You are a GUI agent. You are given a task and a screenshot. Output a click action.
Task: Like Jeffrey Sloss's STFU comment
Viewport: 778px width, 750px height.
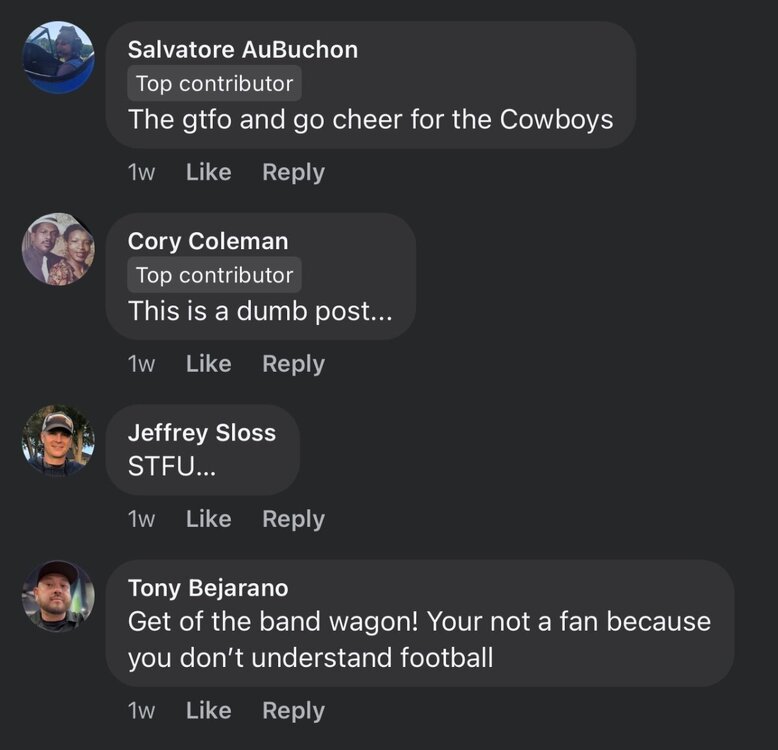click(x=208, y=519)
